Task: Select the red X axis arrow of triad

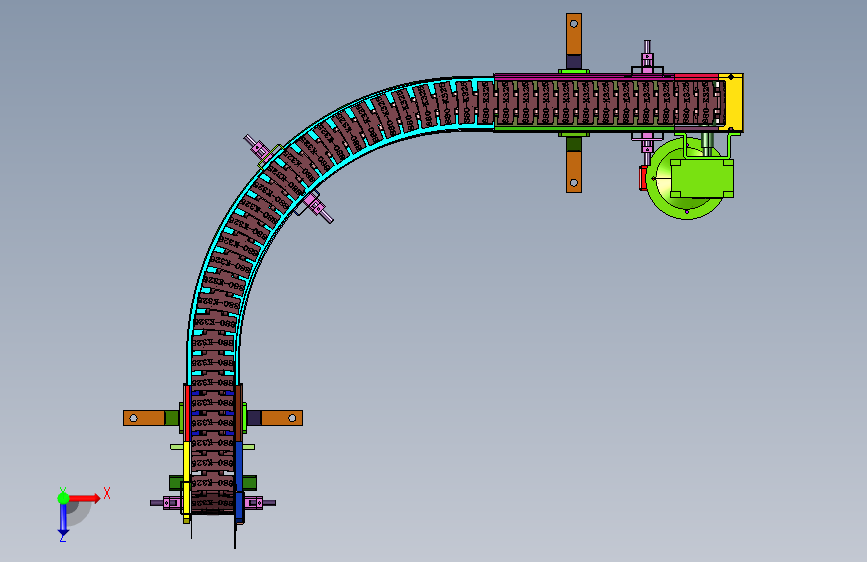Action: click(86, 498)
